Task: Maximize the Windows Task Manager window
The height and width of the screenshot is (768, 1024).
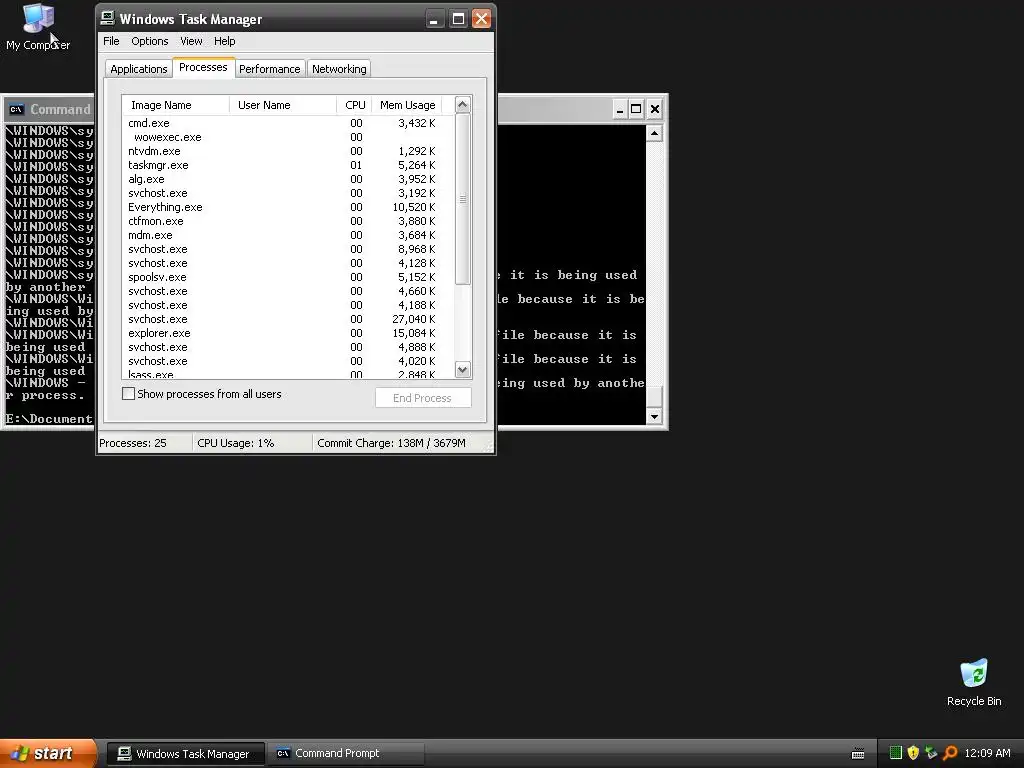Action: [458, 19]
